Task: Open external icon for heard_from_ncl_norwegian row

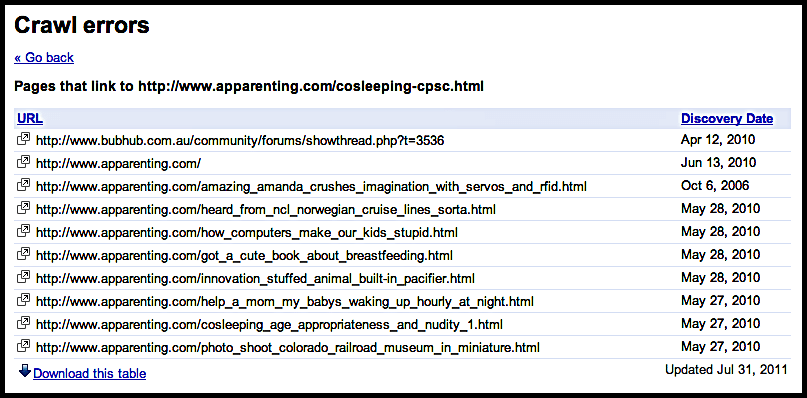Action: 23,209
